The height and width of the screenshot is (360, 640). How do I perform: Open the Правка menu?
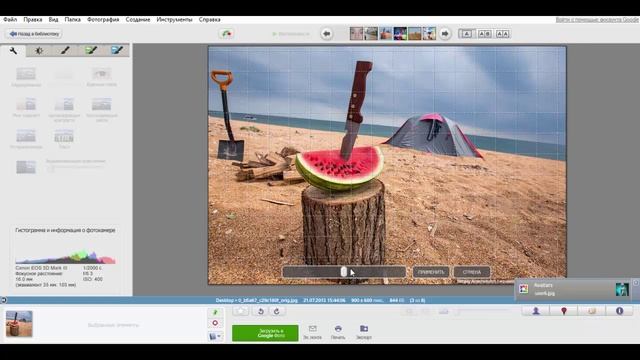tap(33, 20)
